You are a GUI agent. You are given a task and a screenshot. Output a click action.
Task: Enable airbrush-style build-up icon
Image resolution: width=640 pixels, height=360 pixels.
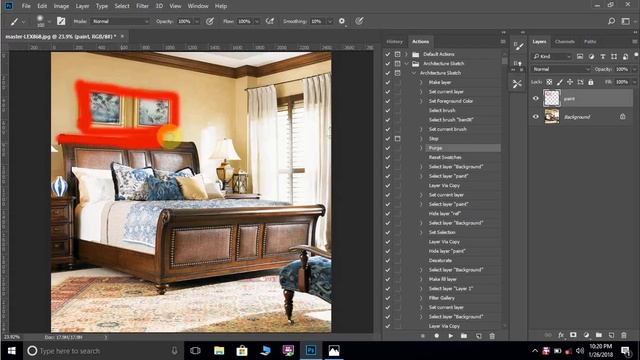click(x=270, y=21)
